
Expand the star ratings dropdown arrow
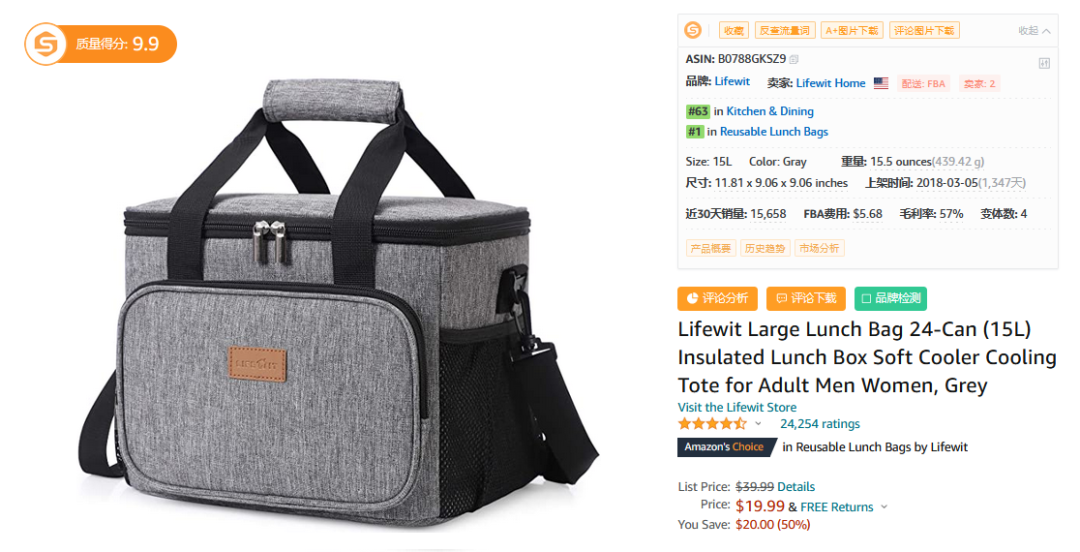click(x=758, y=423)
